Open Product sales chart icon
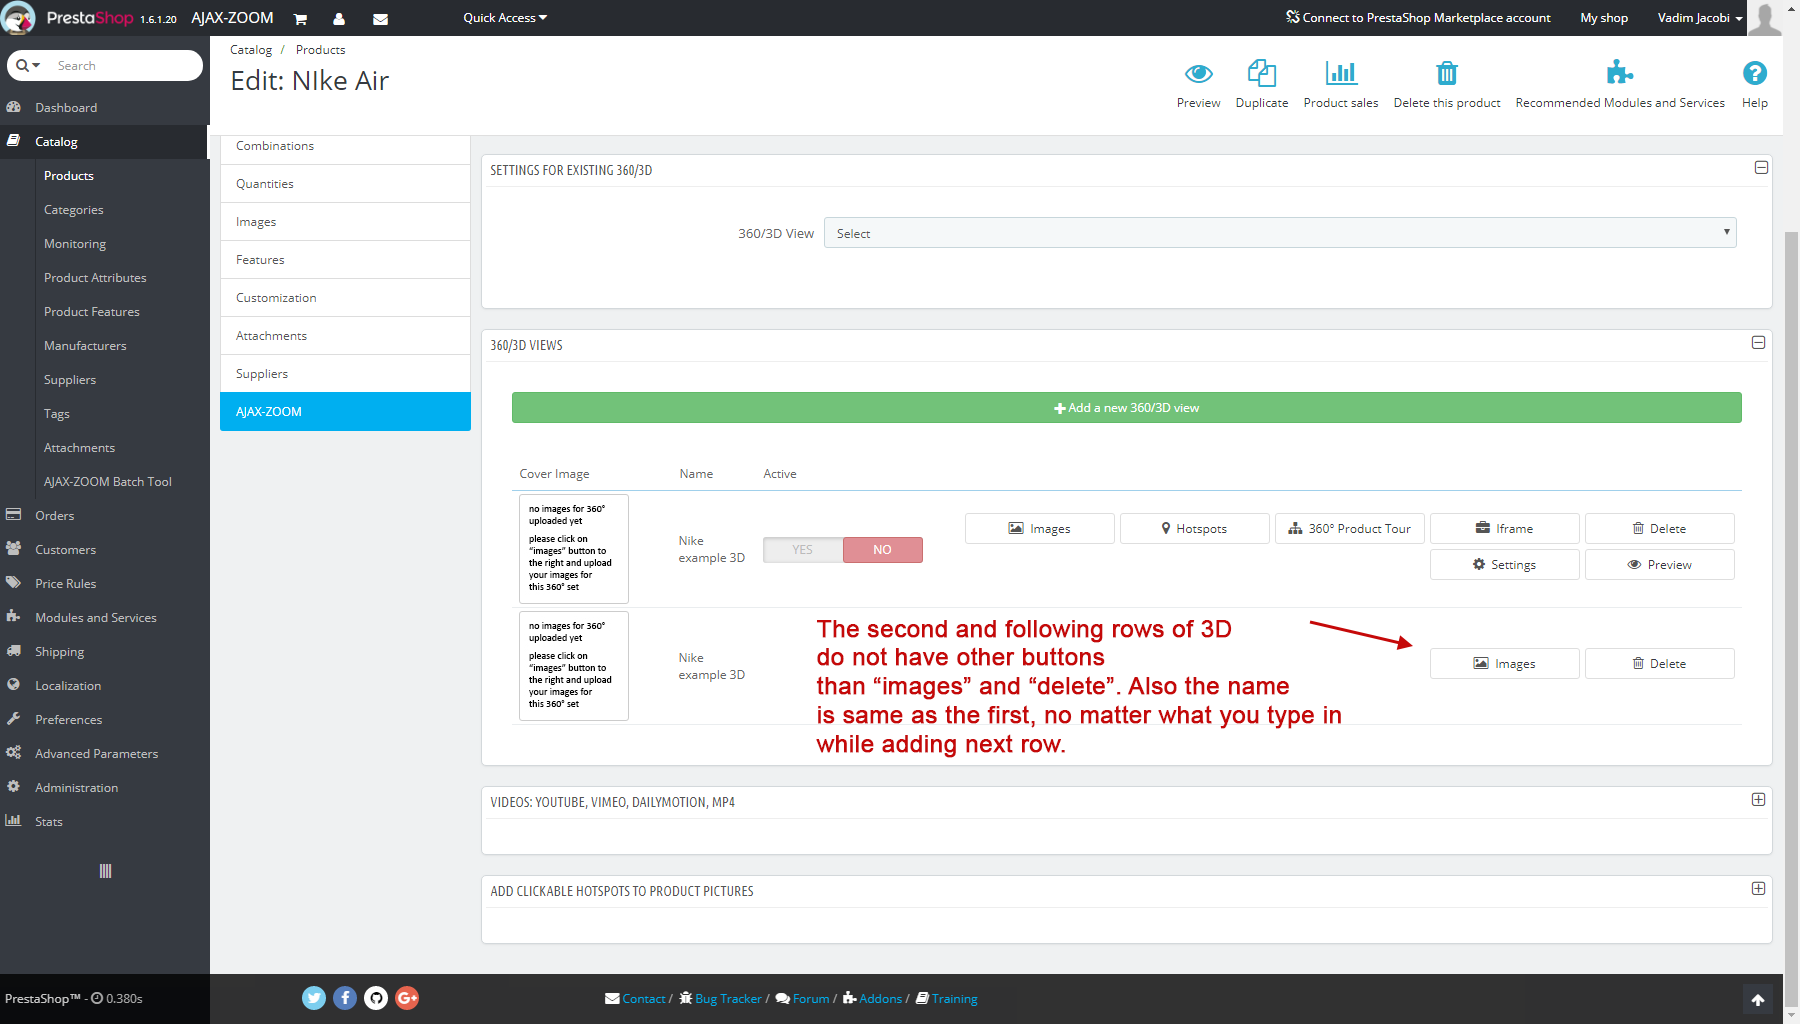 coord(1341,73)
